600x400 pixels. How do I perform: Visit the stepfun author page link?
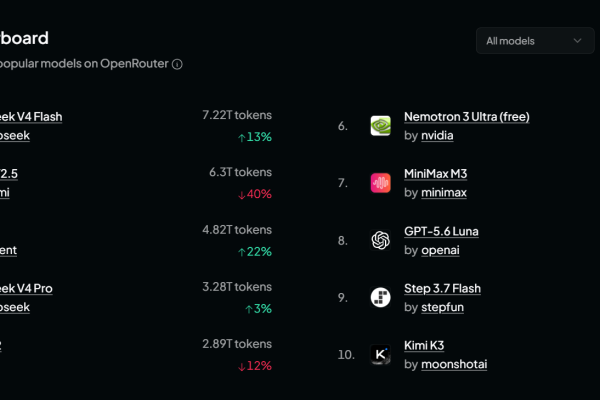pos(442,307)
